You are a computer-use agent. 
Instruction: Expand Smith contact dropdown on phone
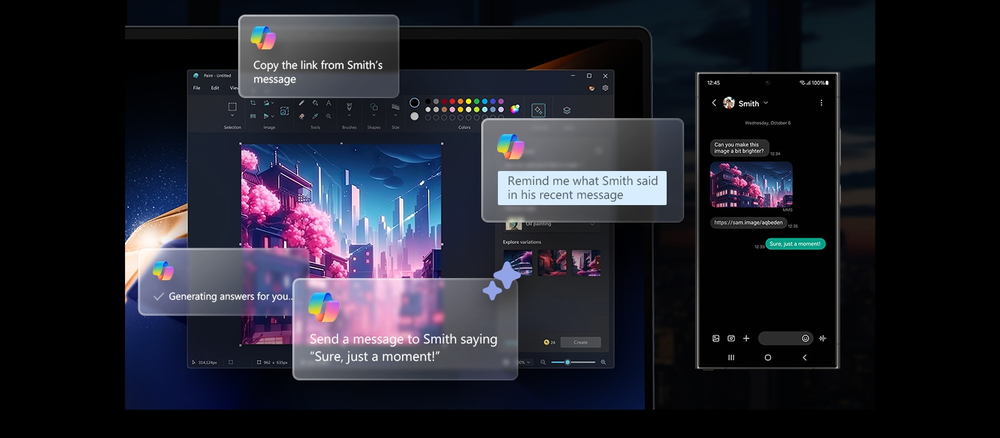[766, 103]
